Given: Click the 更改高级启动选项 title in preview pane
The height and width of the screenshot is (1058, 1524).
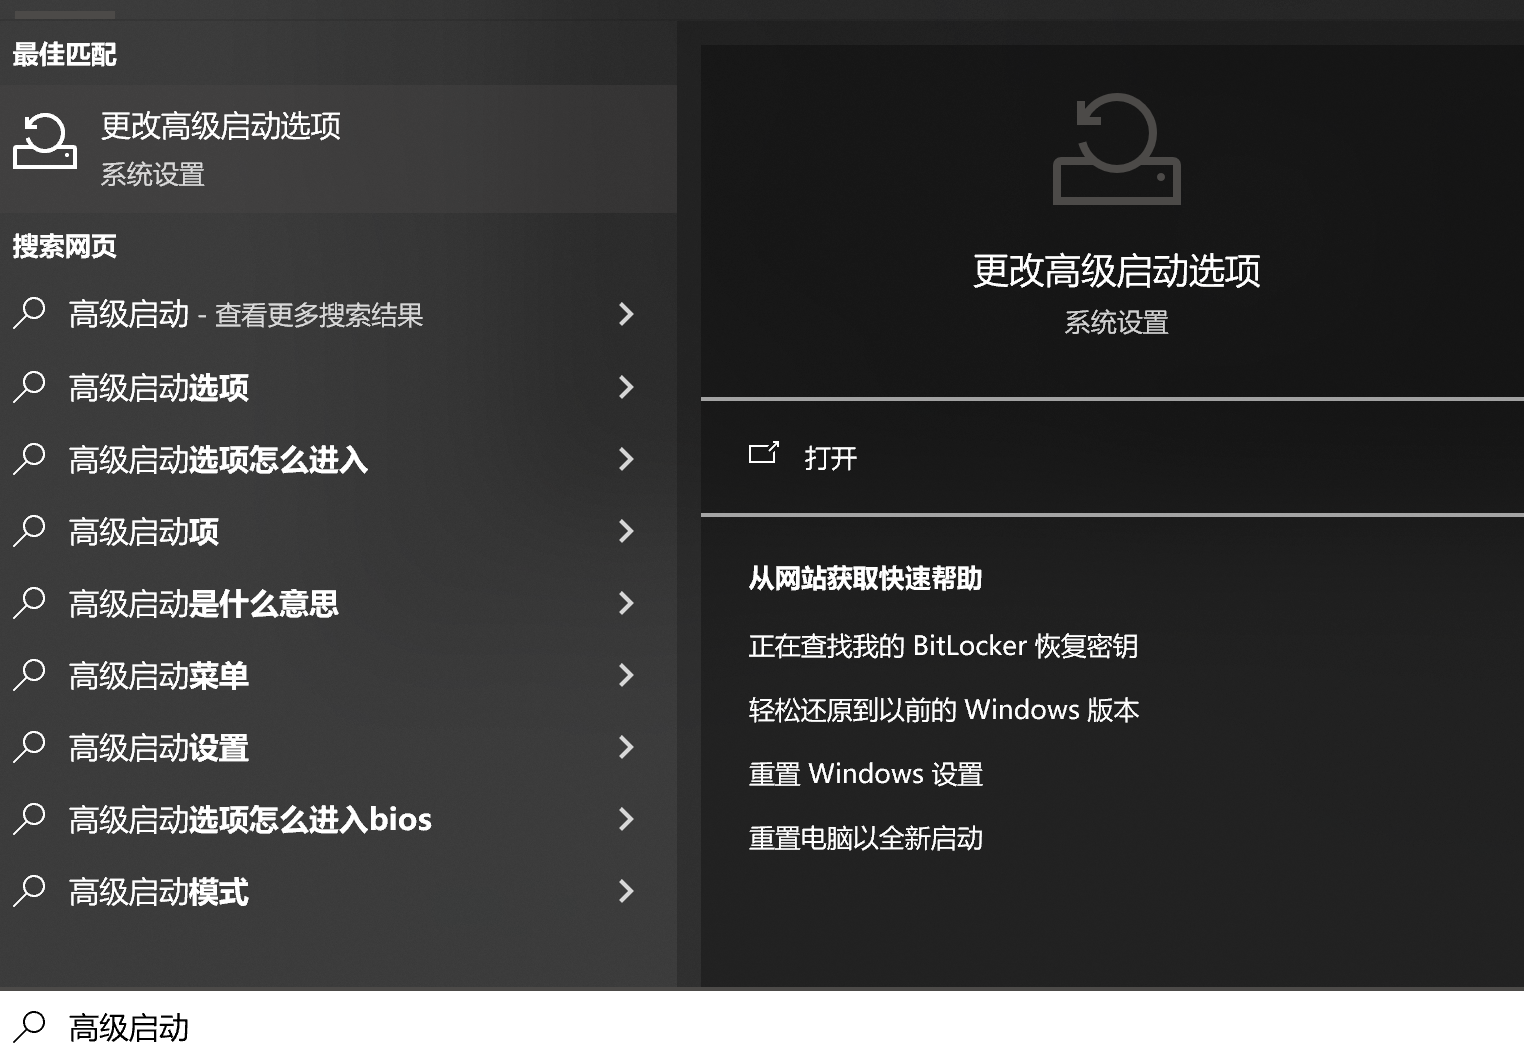Looking at the screenshot, I should pos(1117,271).
